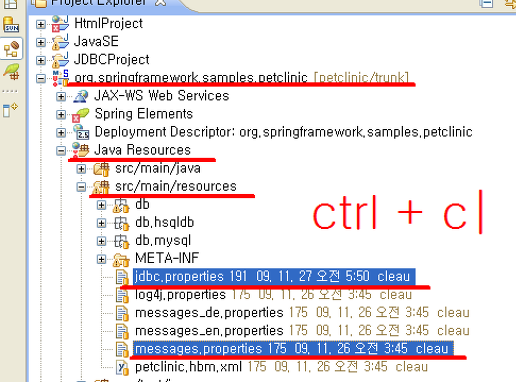Image resolution: width=516 pixels, height=382 pixels.
Task: Expand the HtmlProject tree node
Action: (41, 24)
